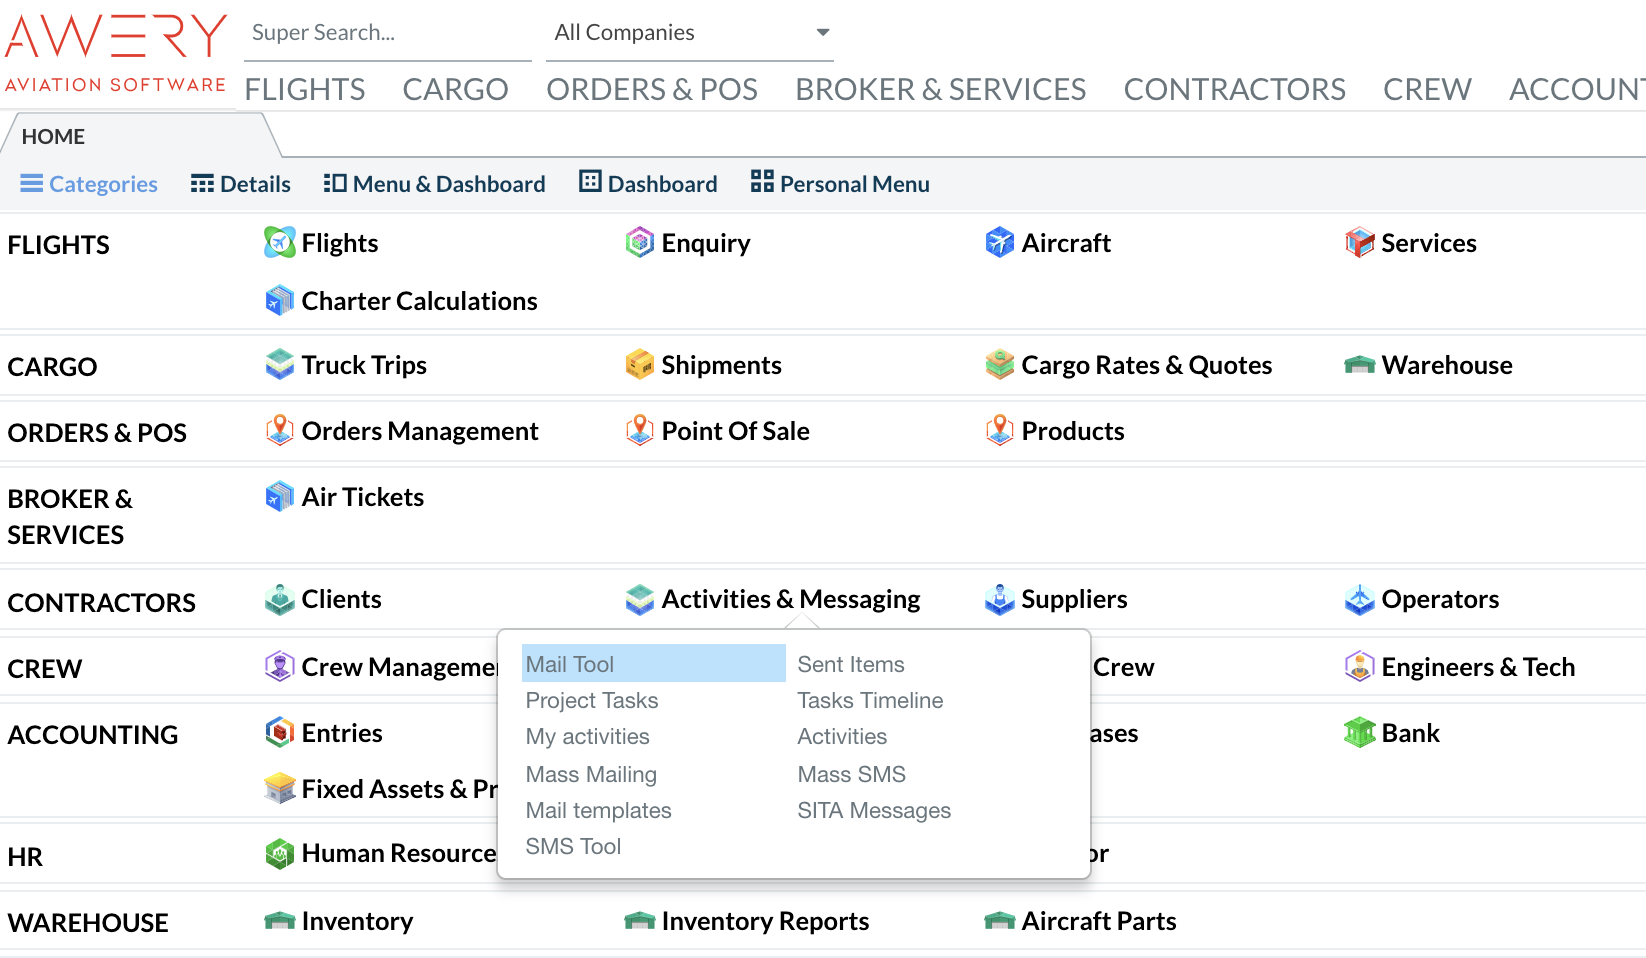The image size is (1646, 958).
Task: Click the Engineers & Tech icon
Action: [x=1359, y=667]
